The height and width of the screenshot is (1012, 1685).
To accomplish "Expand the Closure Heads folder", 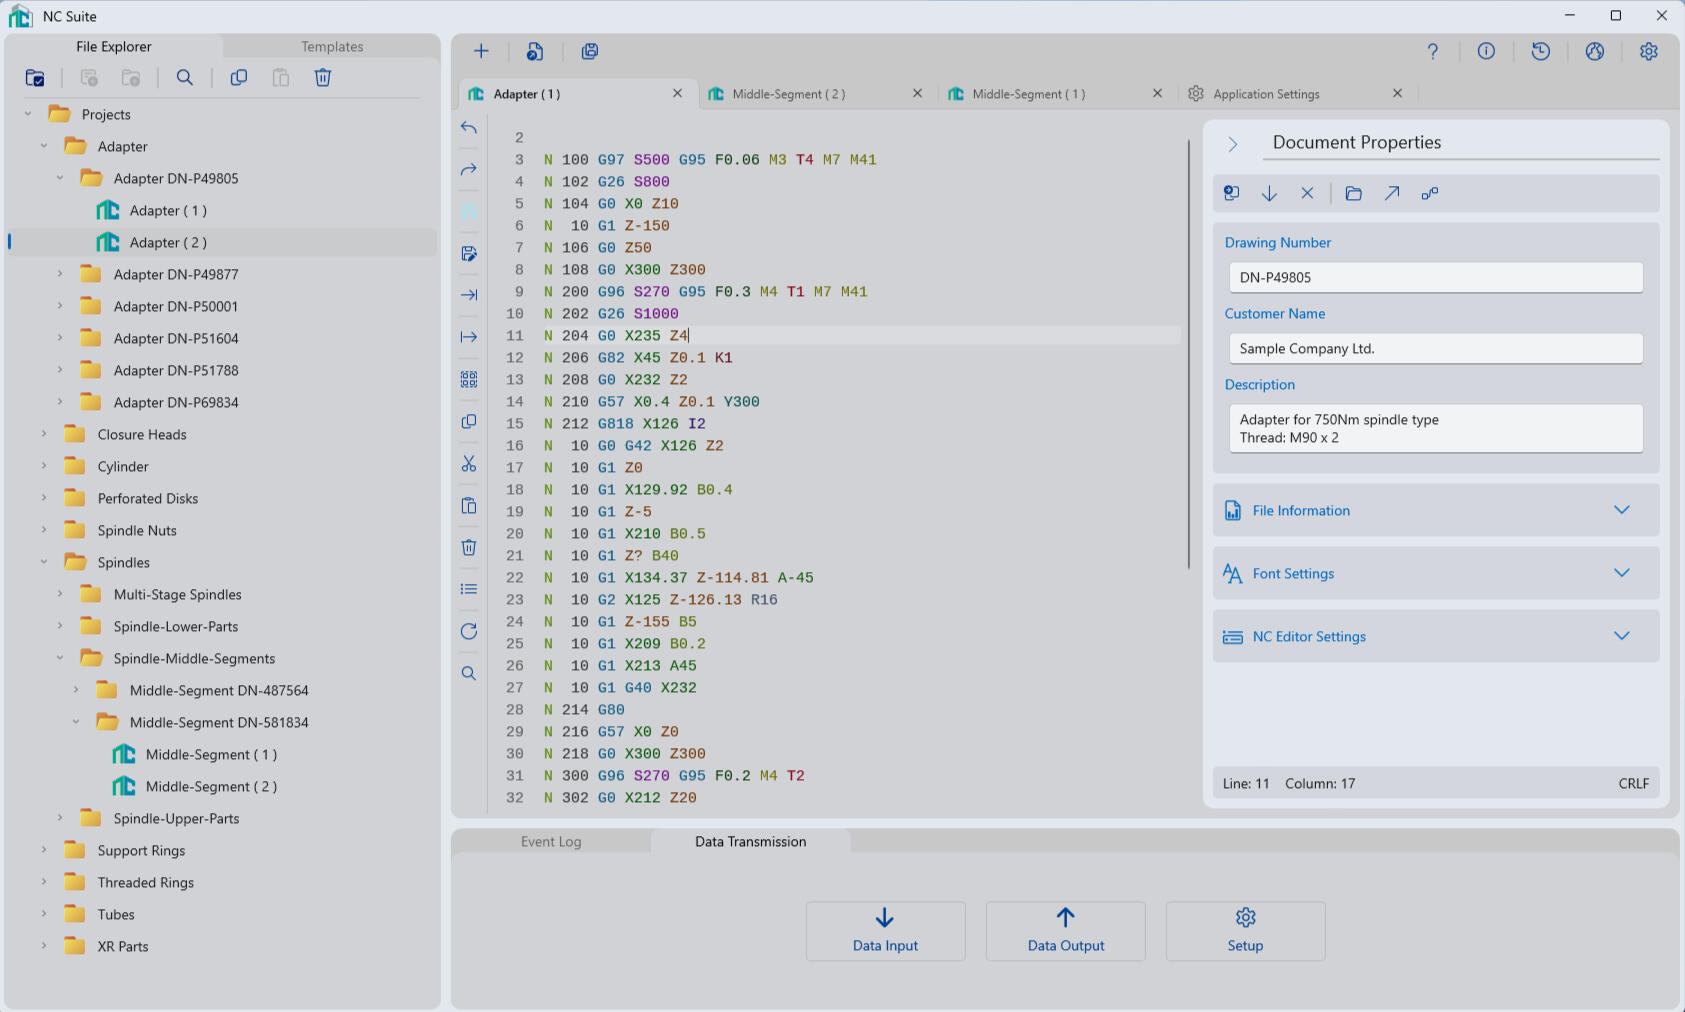I will click(x=44, y=435).
